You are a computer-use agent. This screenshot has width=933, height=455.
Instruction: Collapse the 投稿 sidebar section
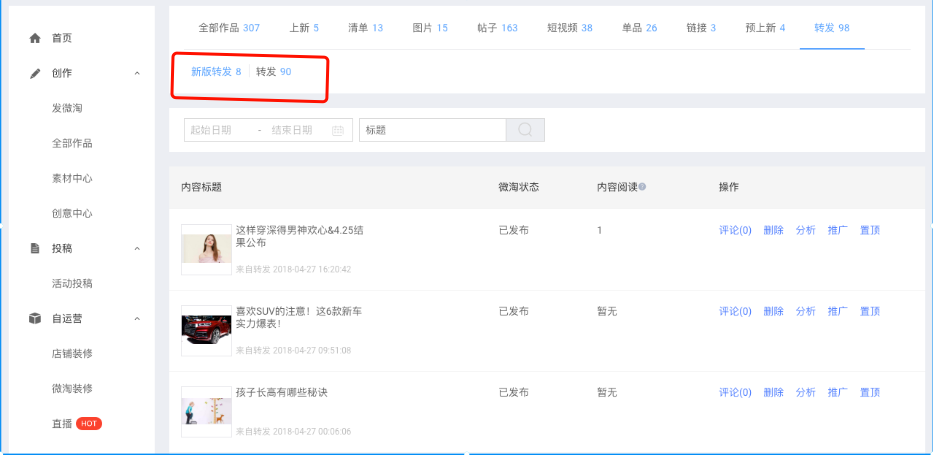click(137, 248)
